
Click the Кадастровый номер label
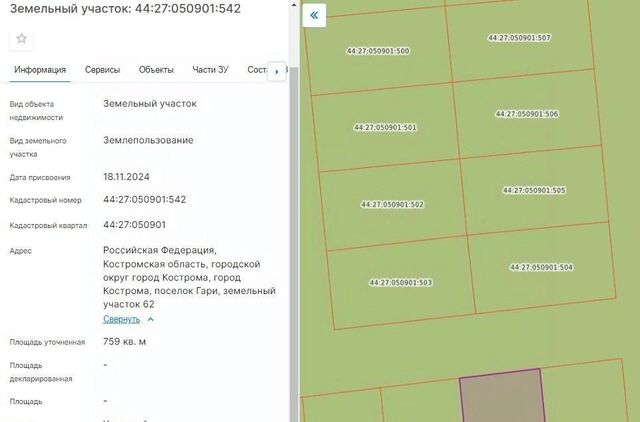click(x=46, y=200)
